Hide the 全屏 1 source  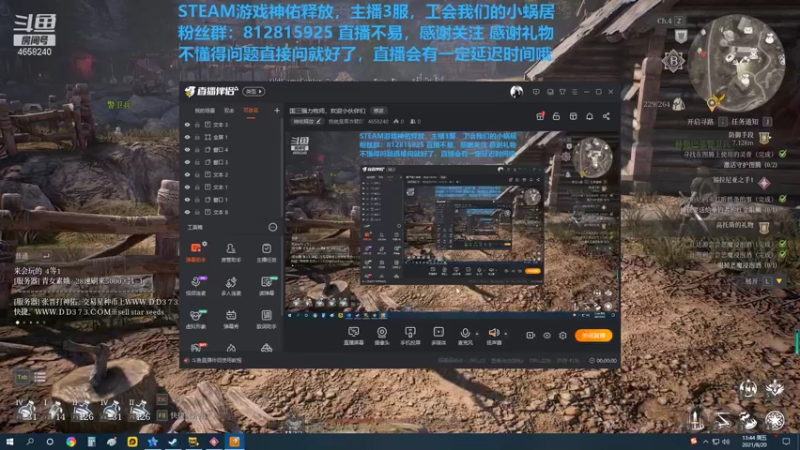[x=187, y=137]
